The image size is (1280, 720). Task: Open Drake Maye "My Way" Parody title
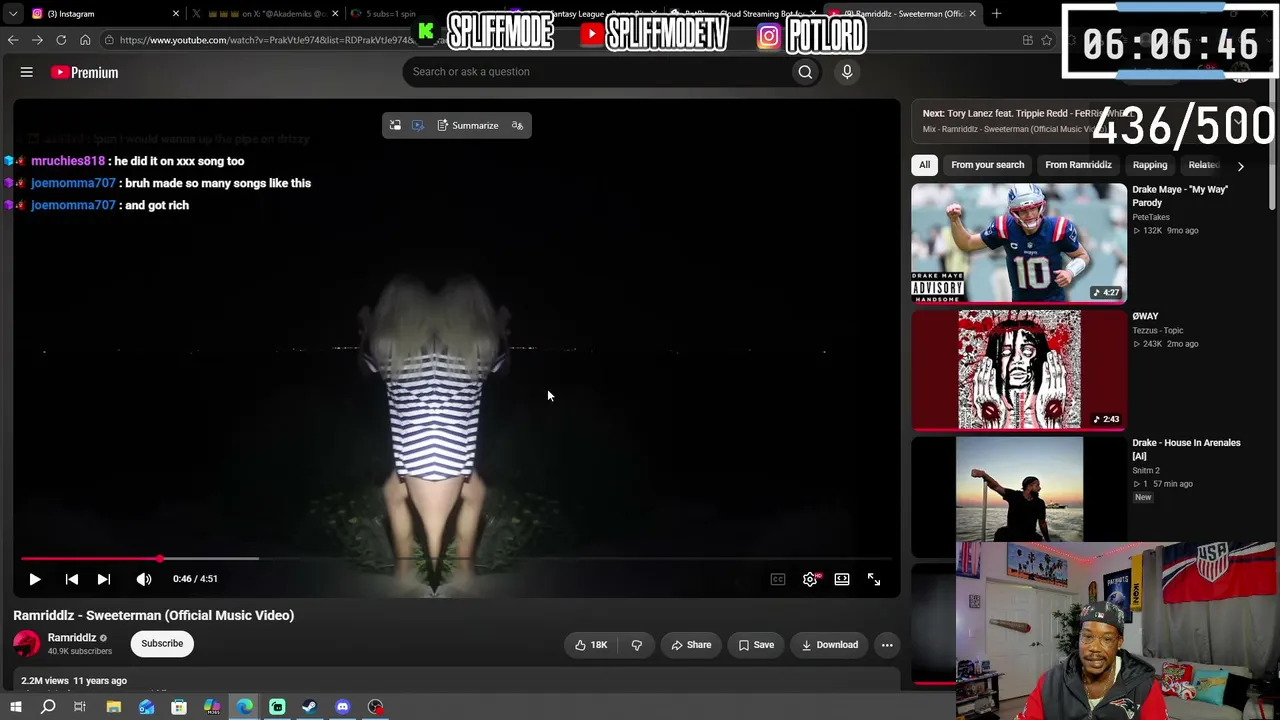(x=1180, y=196)
